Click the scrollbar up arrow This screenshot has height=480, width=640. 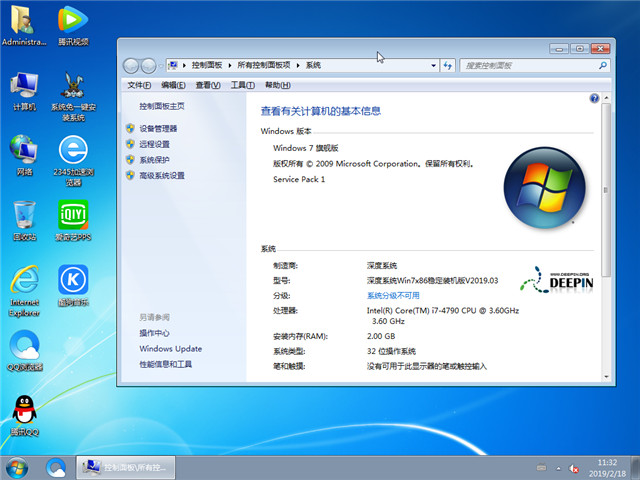coord(606,98)
